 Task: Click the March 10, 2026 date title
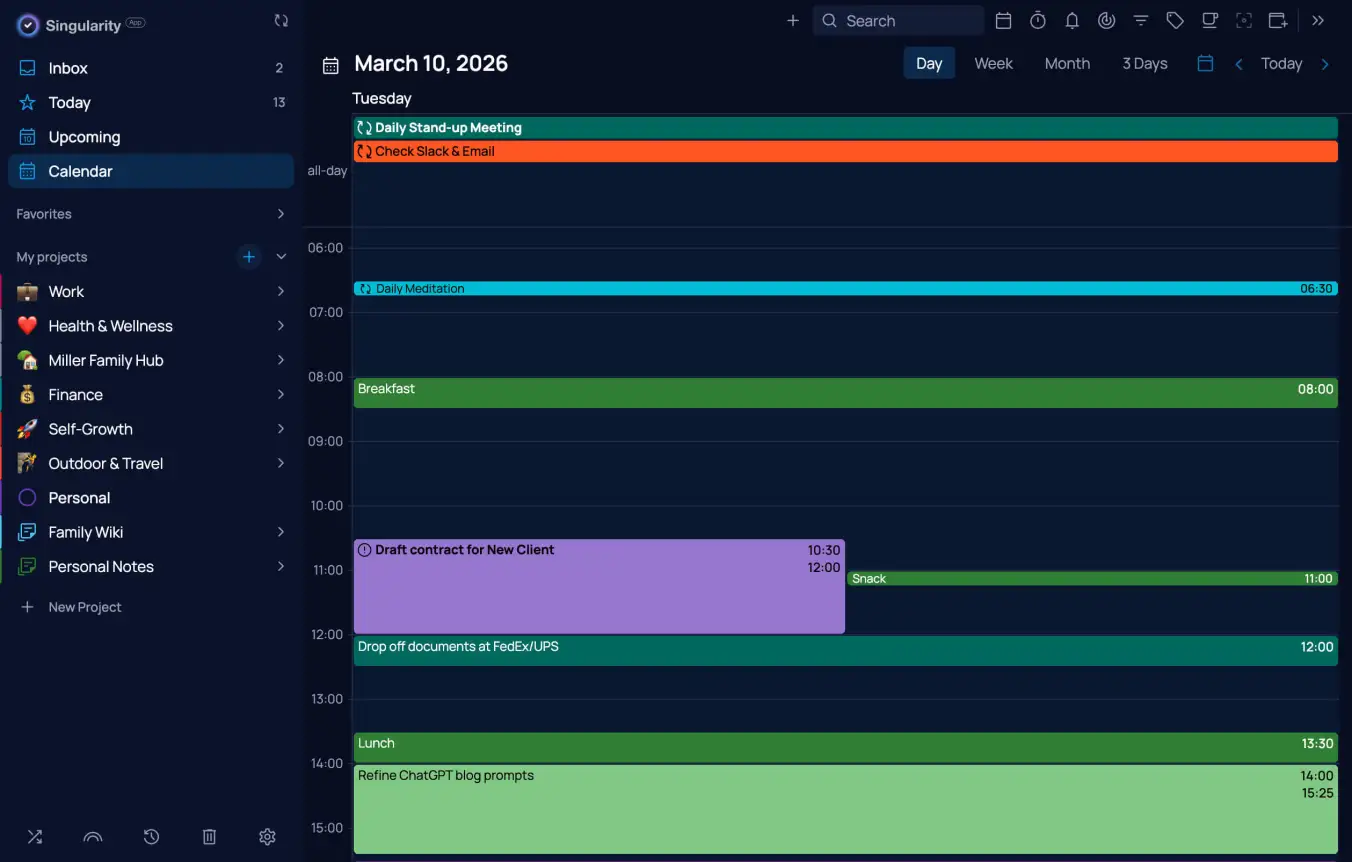click(x=431, y=64)
